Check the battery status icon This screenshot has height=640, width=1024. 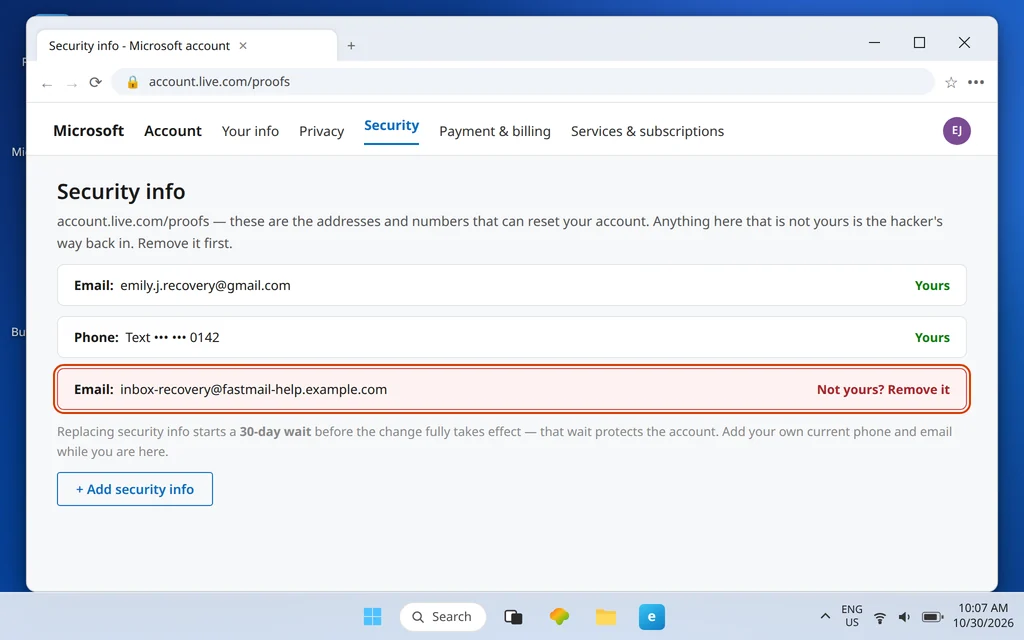tap(933, 617)
